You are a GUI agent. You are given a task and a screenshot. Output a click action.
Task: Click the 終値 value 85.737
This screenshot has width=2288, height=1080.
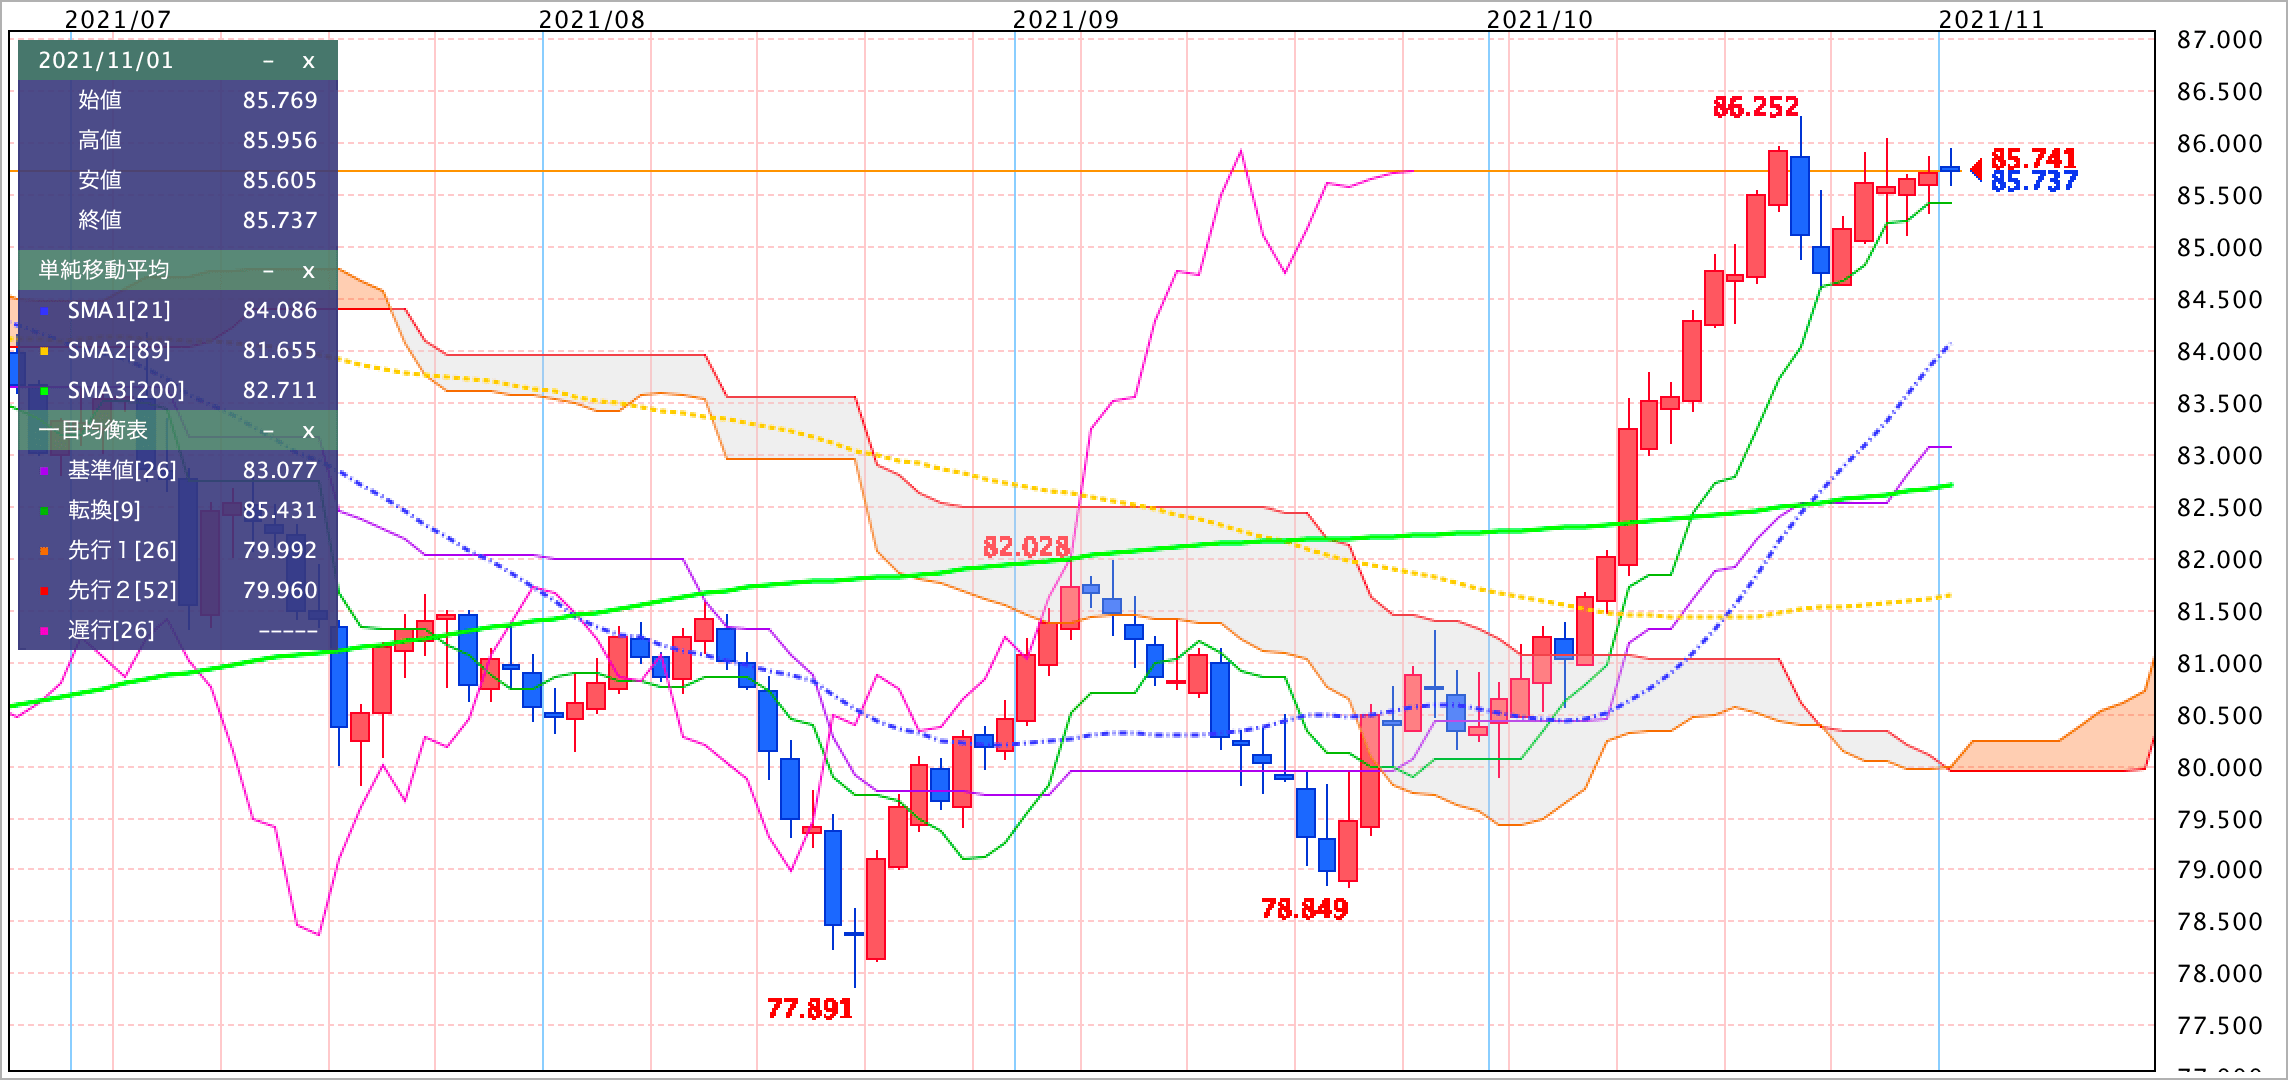(x=280, y=220)
